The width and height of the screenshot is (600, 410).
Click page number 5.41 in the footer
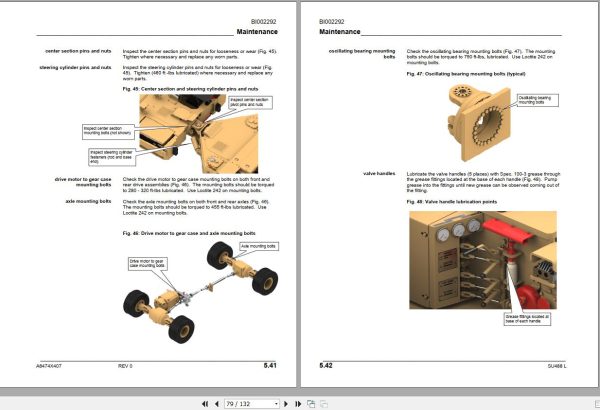pyautogui.click(x=270, y=366)
